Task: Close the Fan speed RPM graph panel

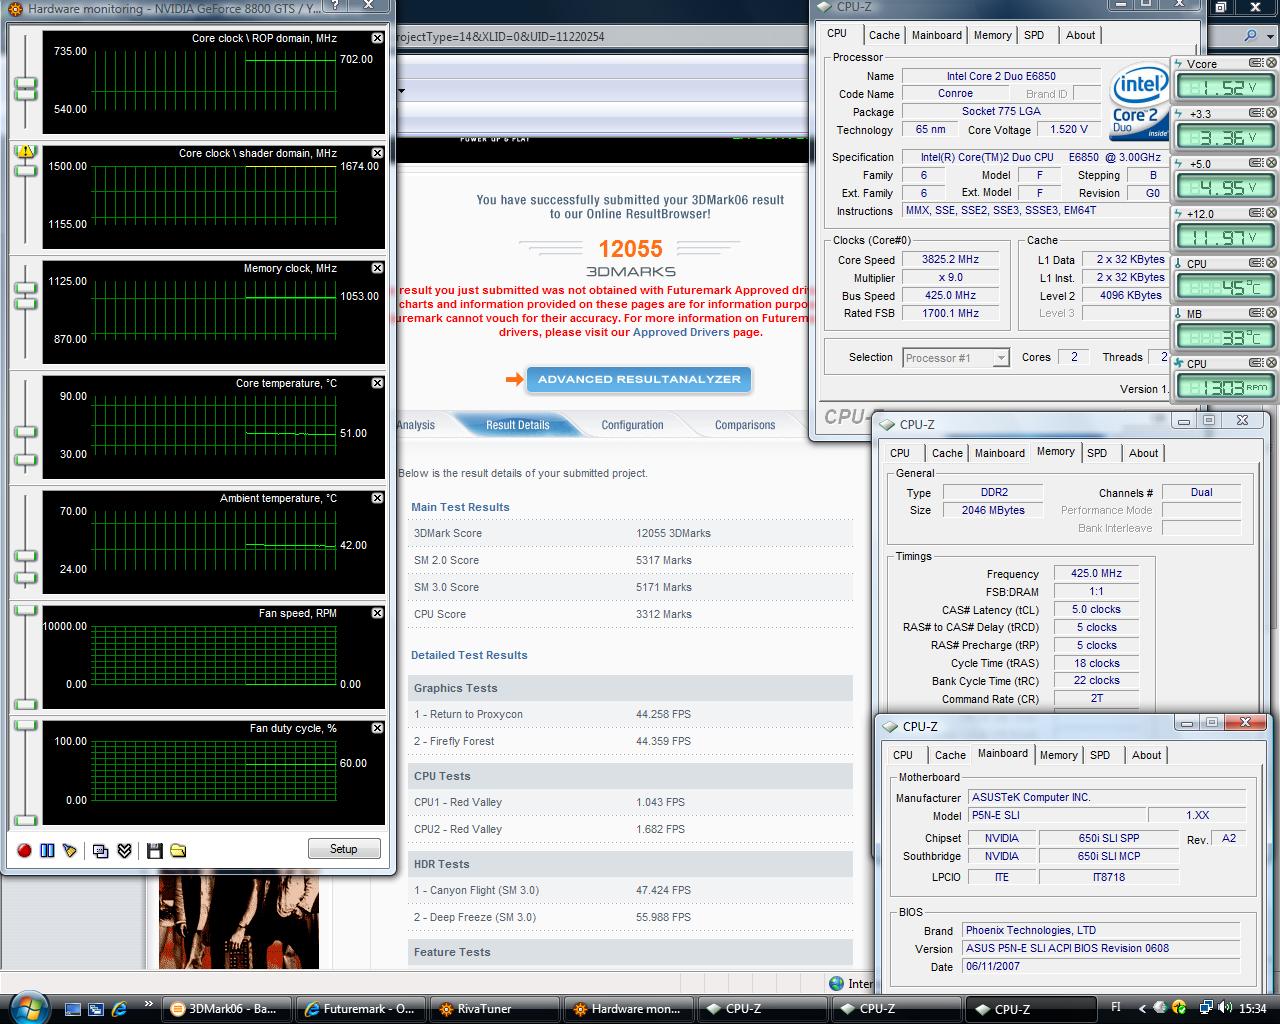Action: coord(377,613)
